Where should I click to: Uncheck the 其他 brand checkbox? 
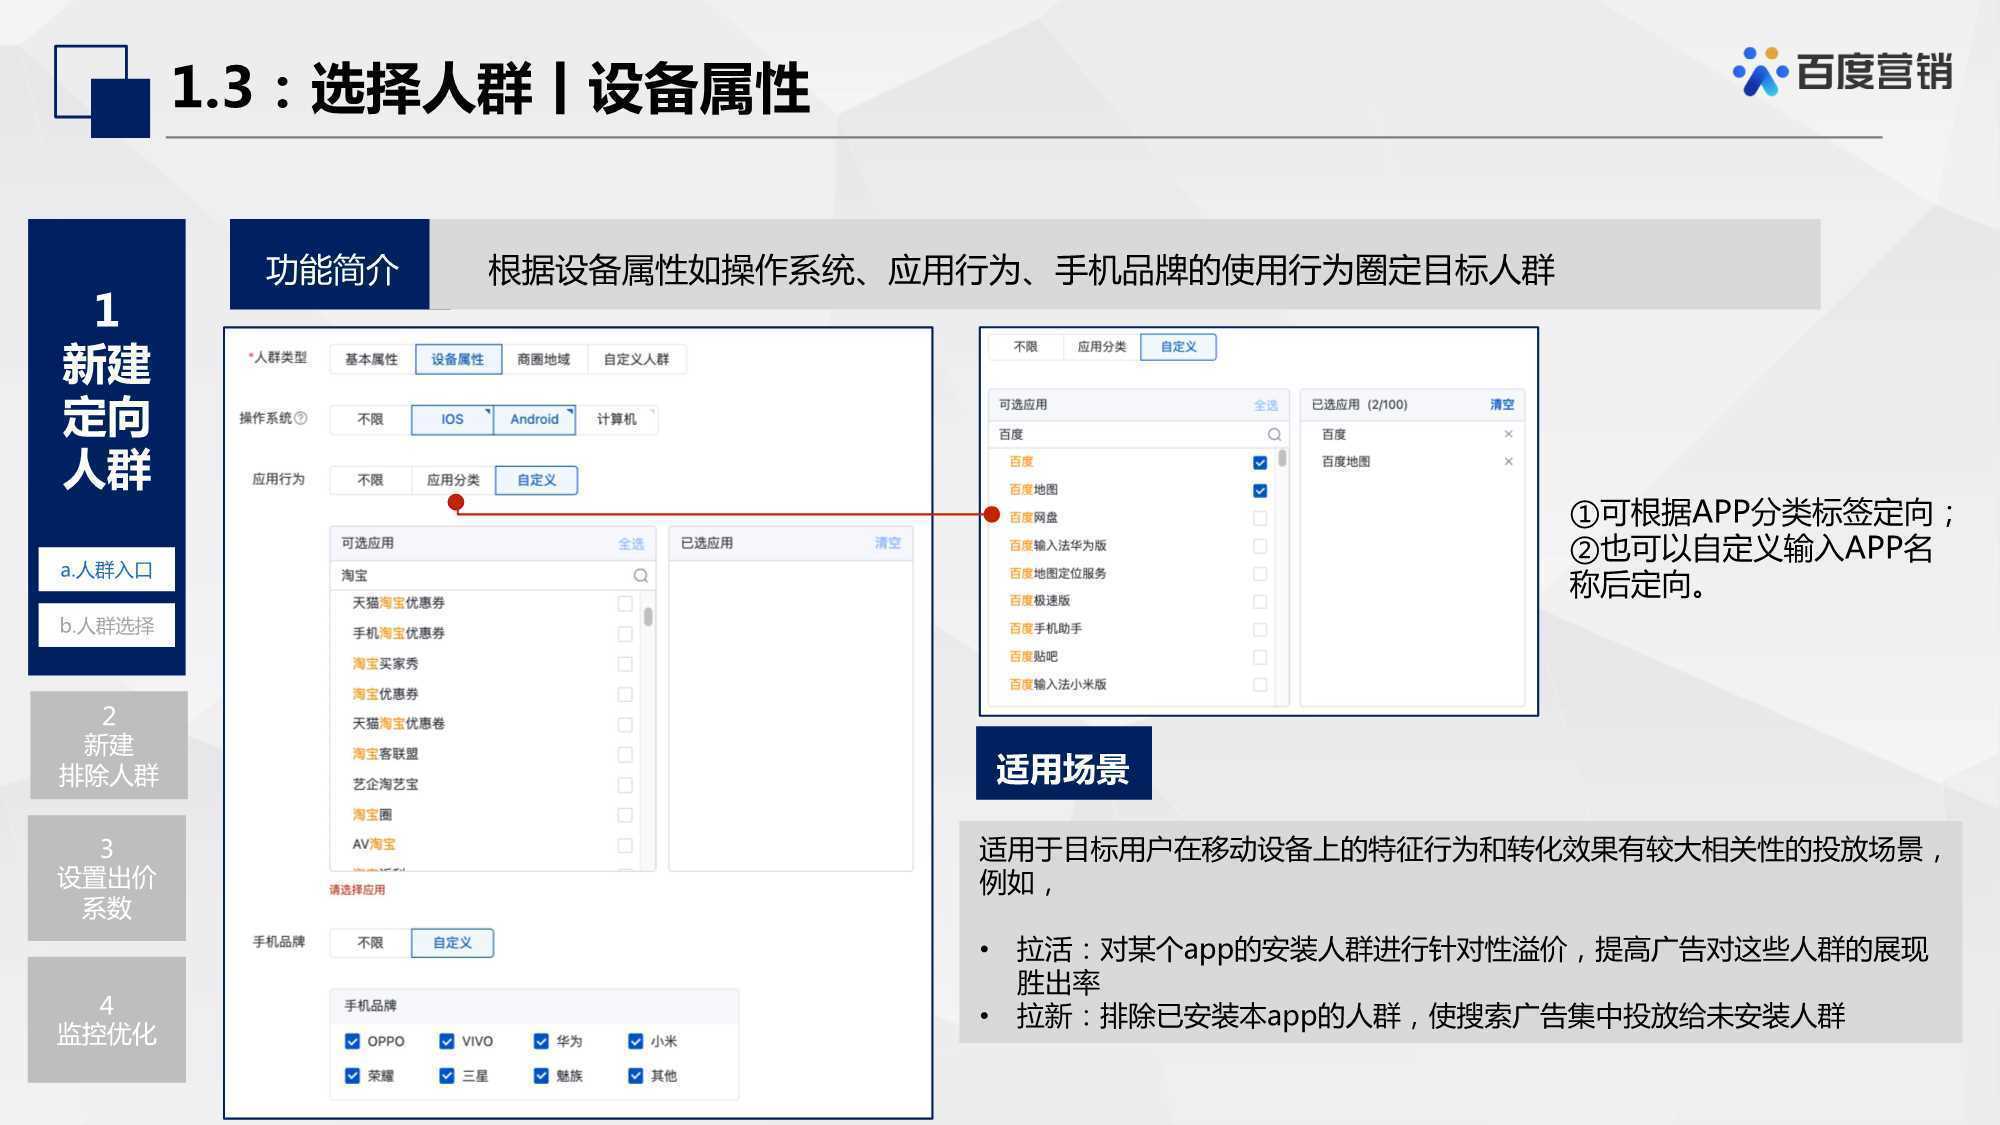tap(635, 1076)
